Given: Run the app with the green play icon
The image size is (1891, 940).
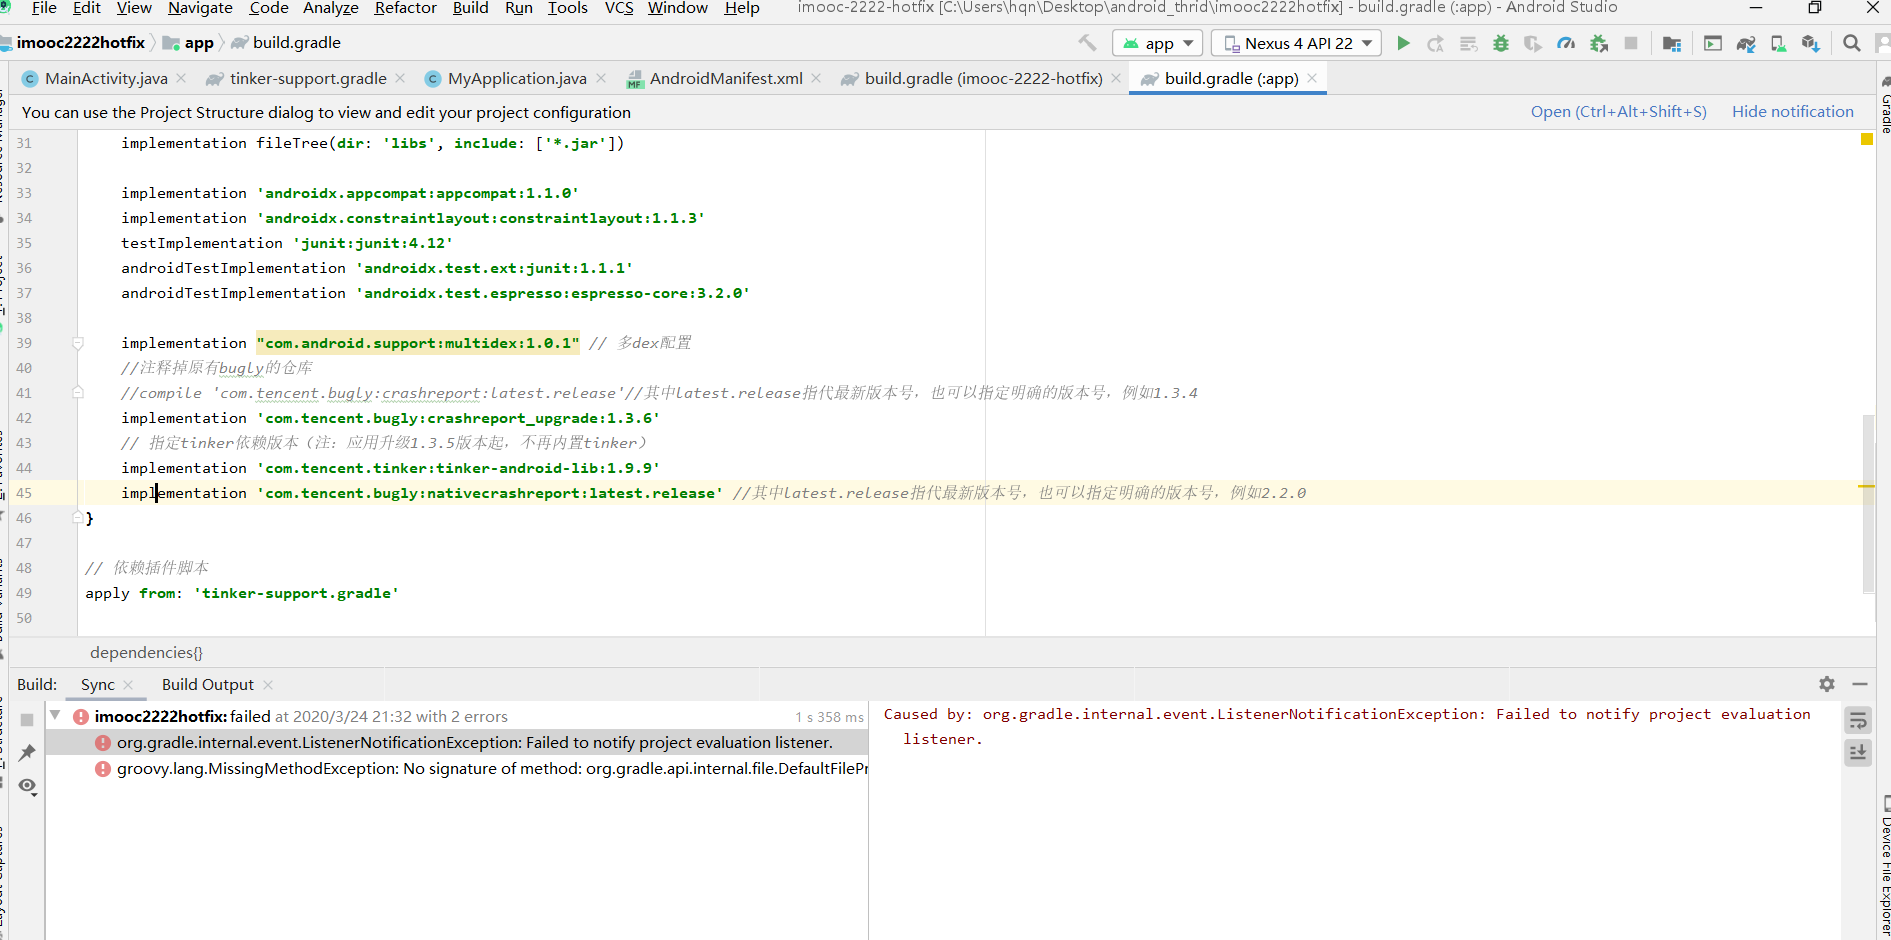Looking at the screenshot, I should [1403, 43].
